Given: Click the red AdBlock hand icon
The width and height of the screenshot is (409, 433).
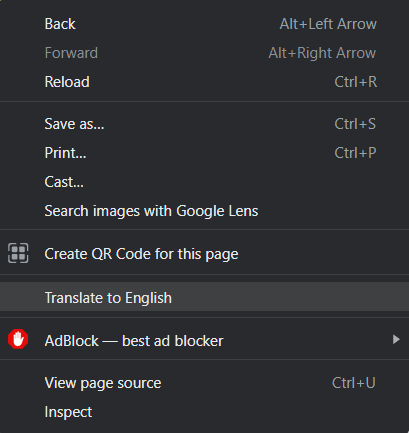Looking at the screenshot, I should [x=18, y=339].
